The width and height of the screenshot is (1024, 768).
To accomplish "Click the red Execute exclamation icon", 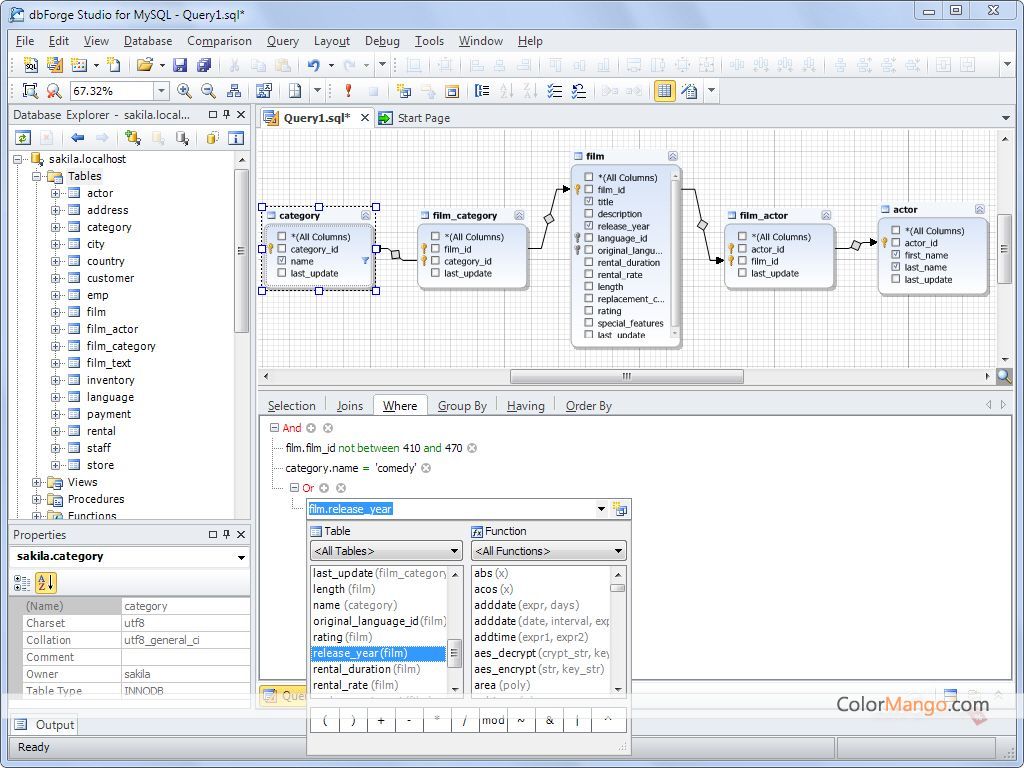I will [348, 91].
